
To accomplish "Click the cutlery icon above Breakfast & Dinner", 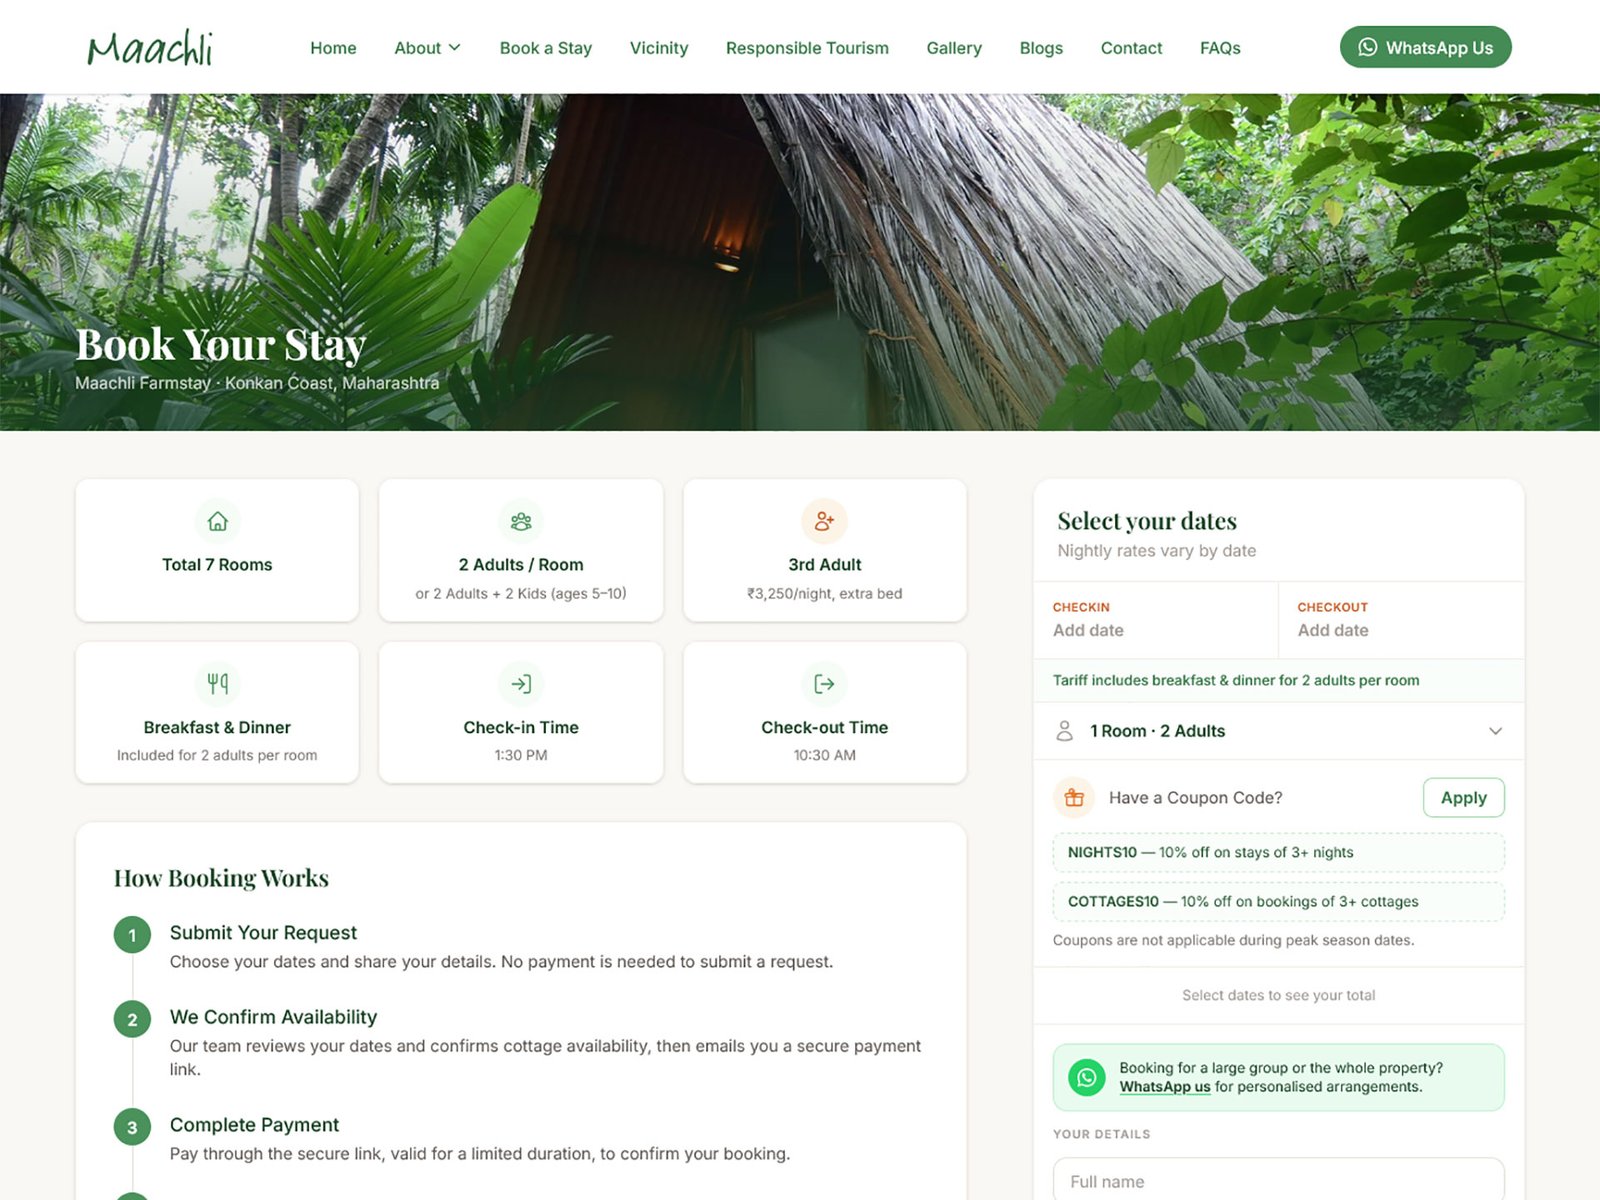I will click(x=217, y=684).
